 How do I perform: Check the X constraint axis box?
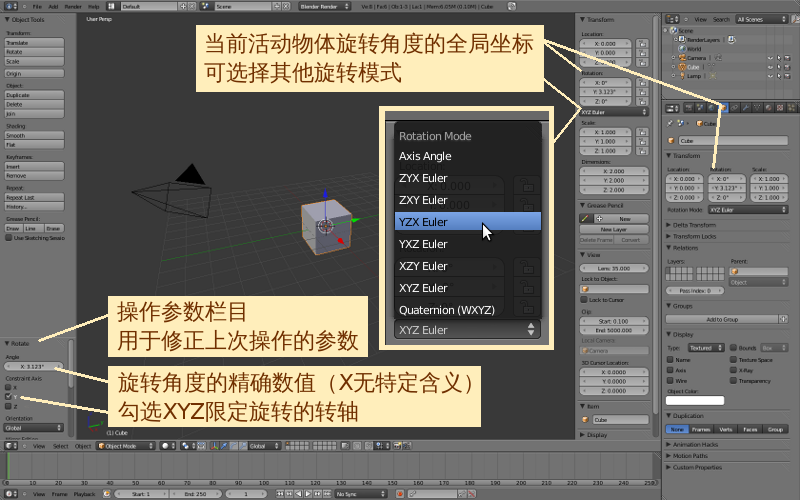coord(8,387)
